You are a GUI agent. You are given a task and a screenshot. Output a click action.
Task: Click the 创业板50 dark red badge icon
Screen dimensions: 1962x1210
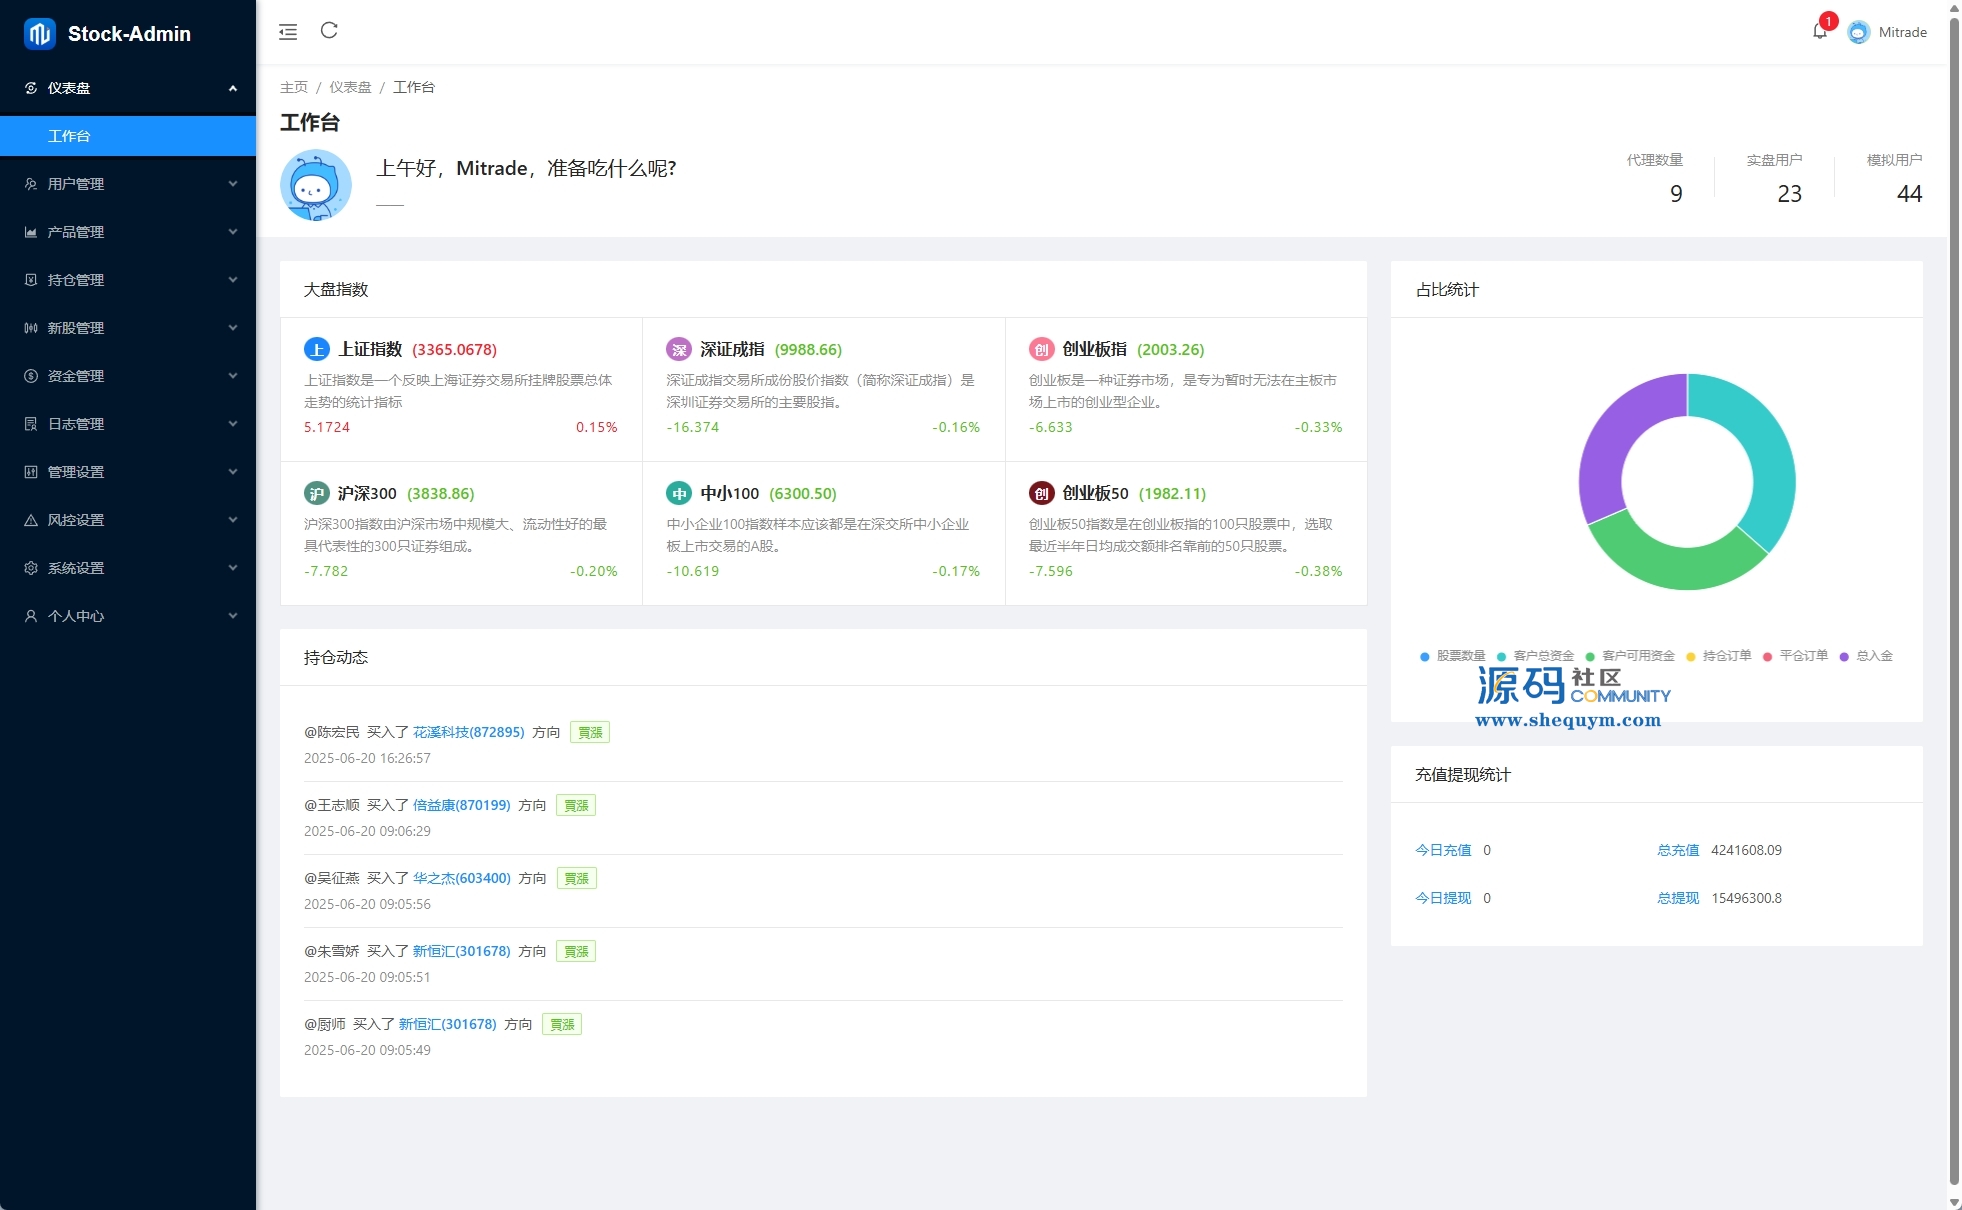pyautogui.click(x=1041, y=493)
